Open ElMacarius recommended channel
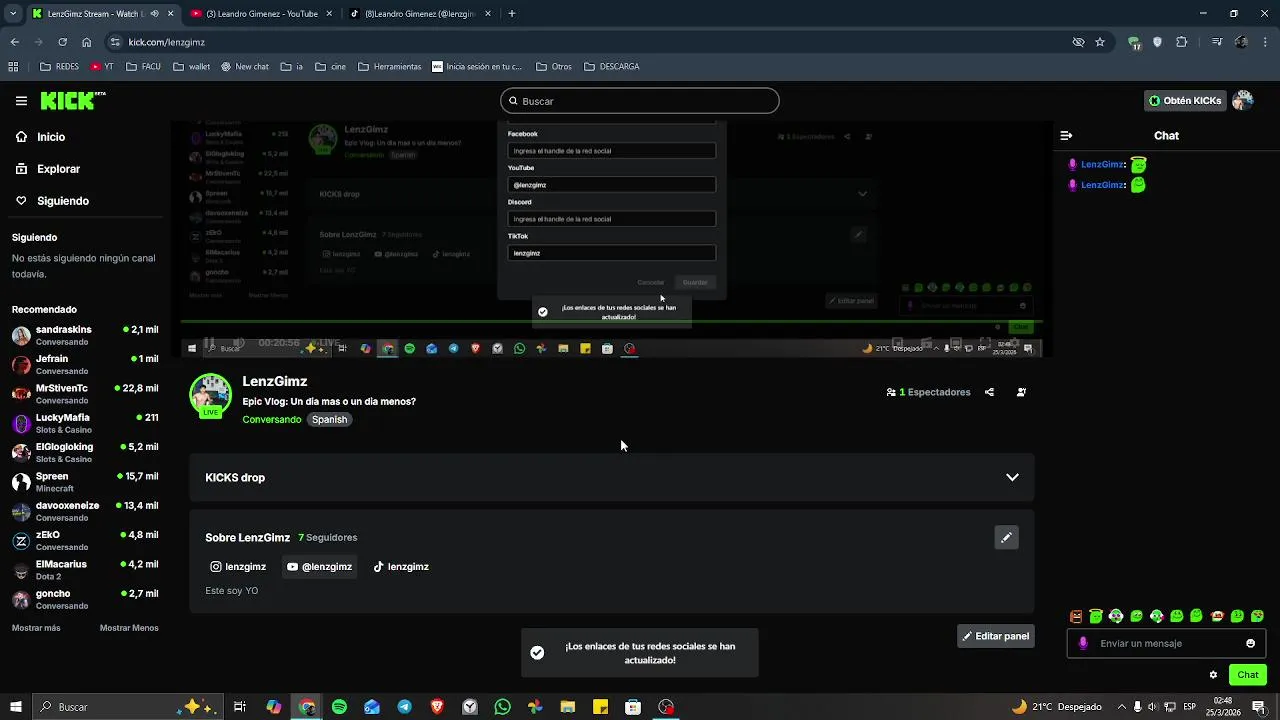This screenshot has width=1280, height=720. click(x=85, y=570)
